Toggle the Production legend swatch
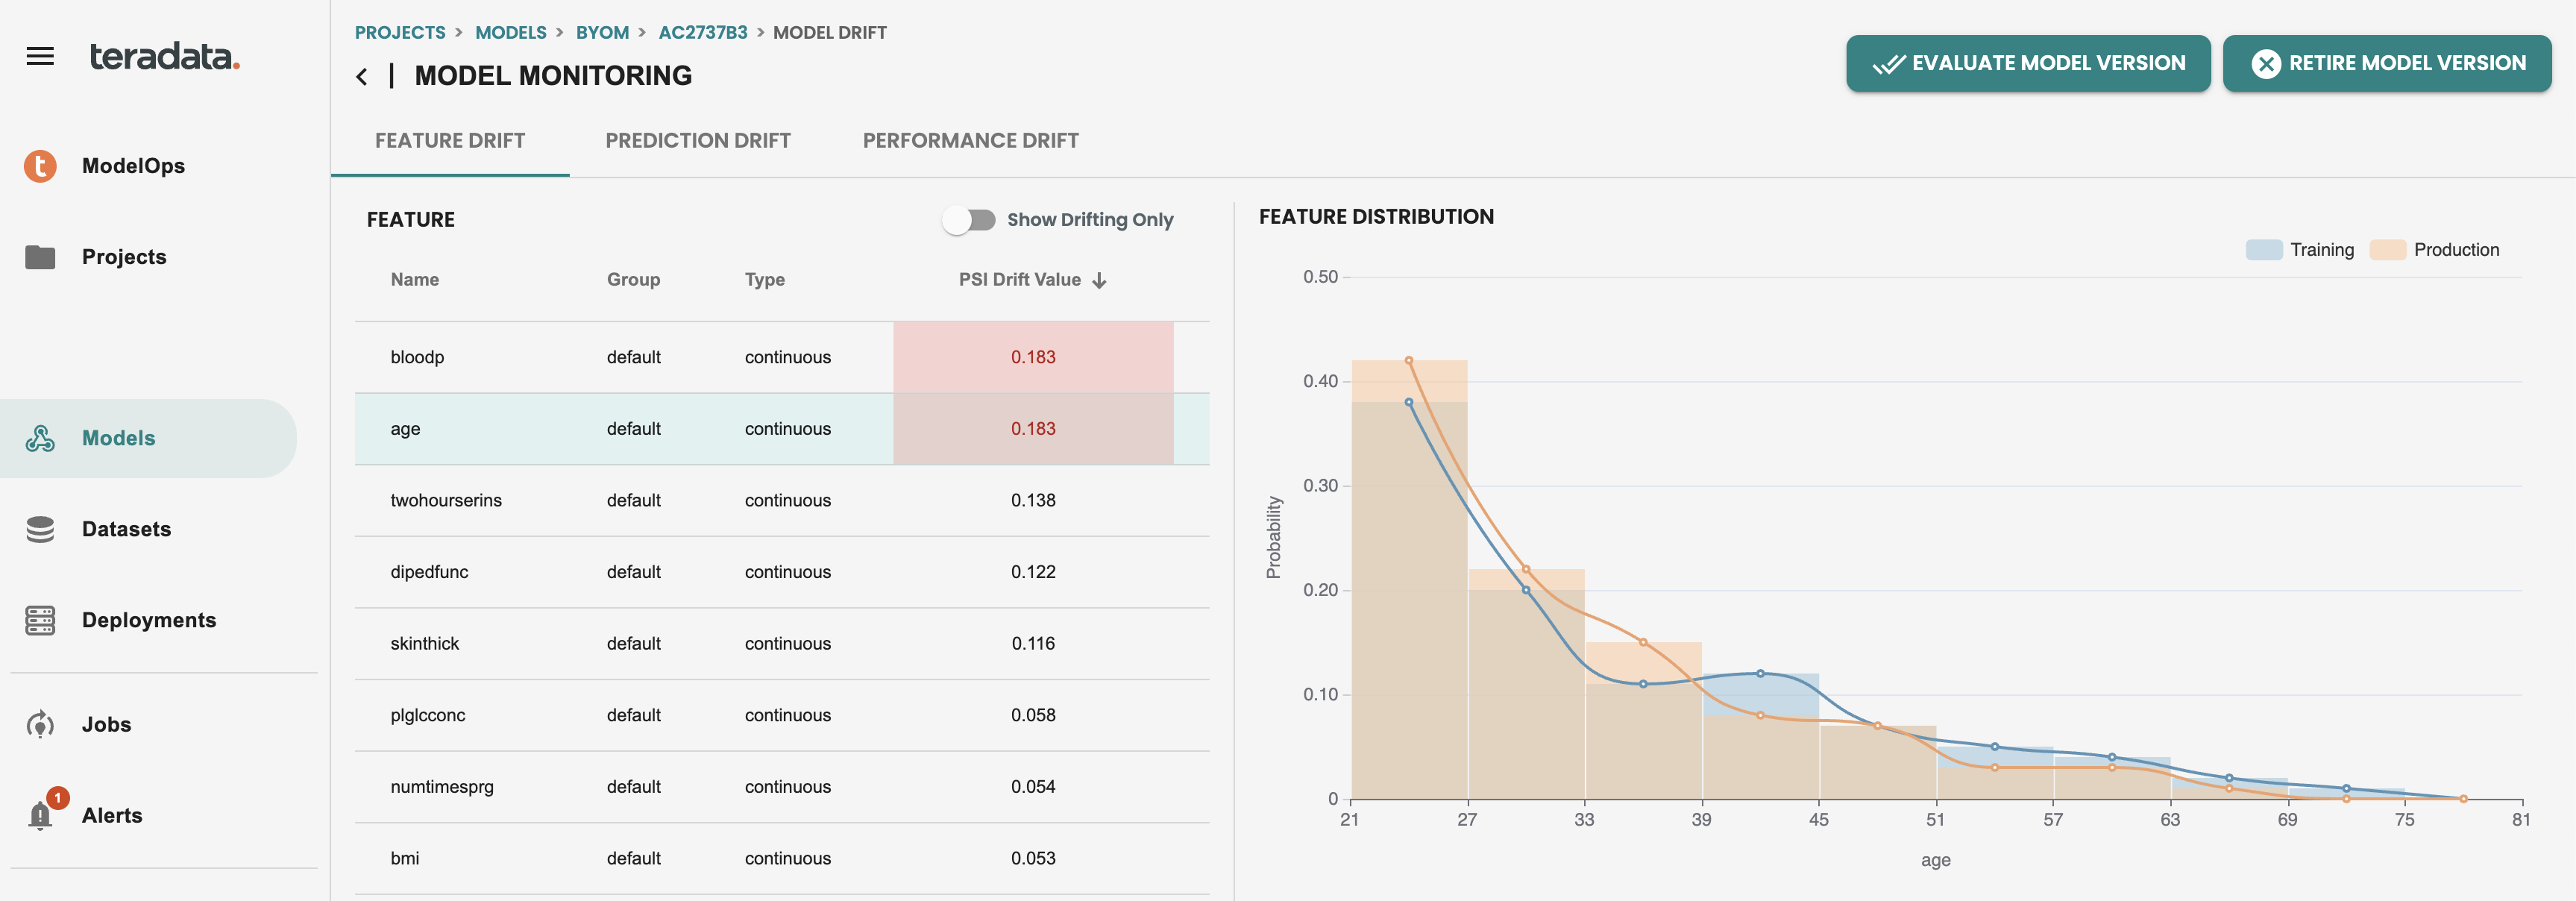Viewport: 2576px width, 901px height. pyautogui.click(x=2387, y=250)
